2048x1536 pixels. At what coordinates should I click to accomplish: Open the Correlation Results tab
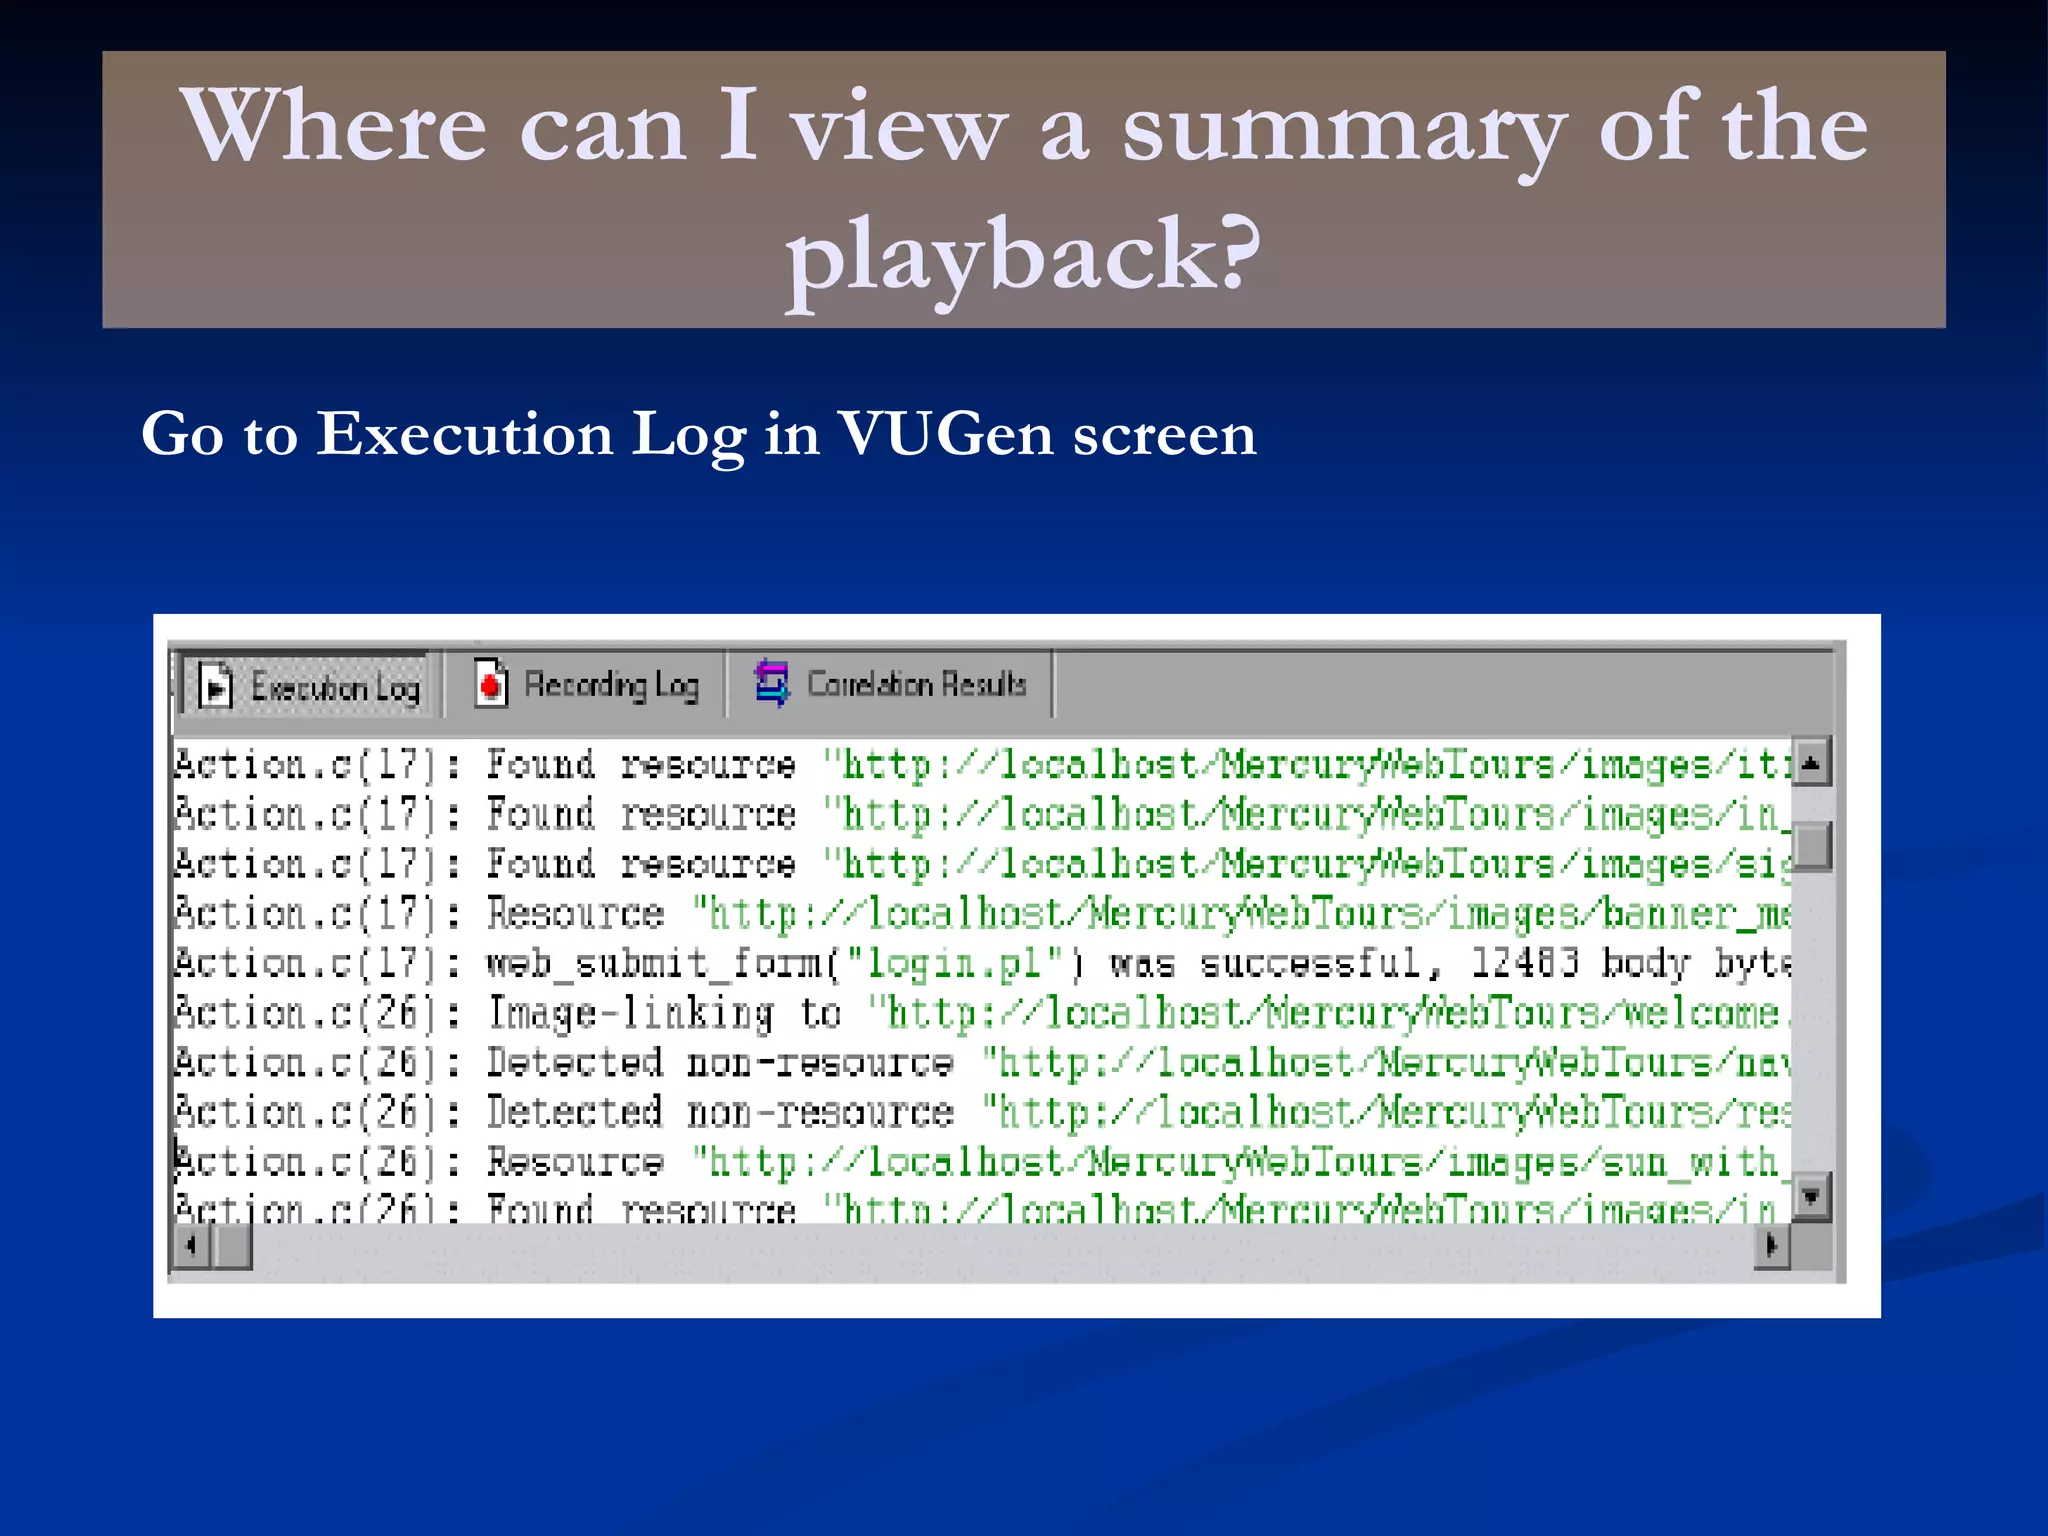point(891,684)
